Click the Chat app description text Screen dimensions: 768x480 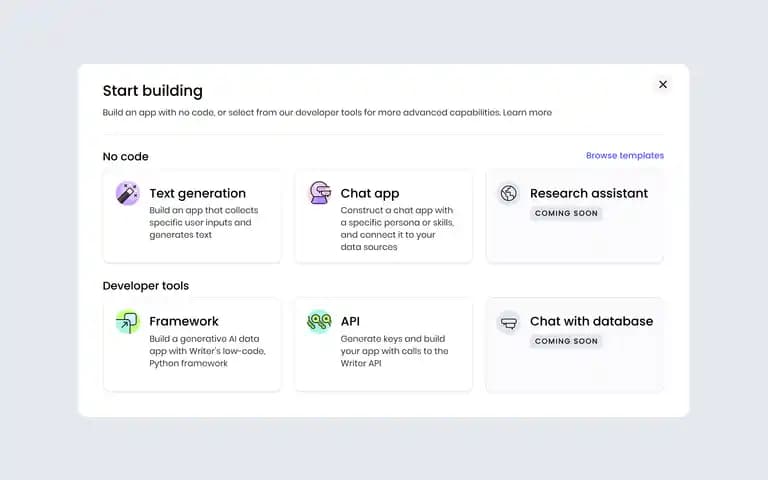[x=397, y=228]
